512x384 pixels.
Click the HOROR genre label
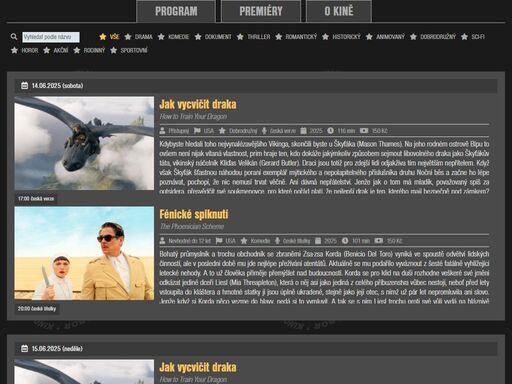(x=30, y=50)
